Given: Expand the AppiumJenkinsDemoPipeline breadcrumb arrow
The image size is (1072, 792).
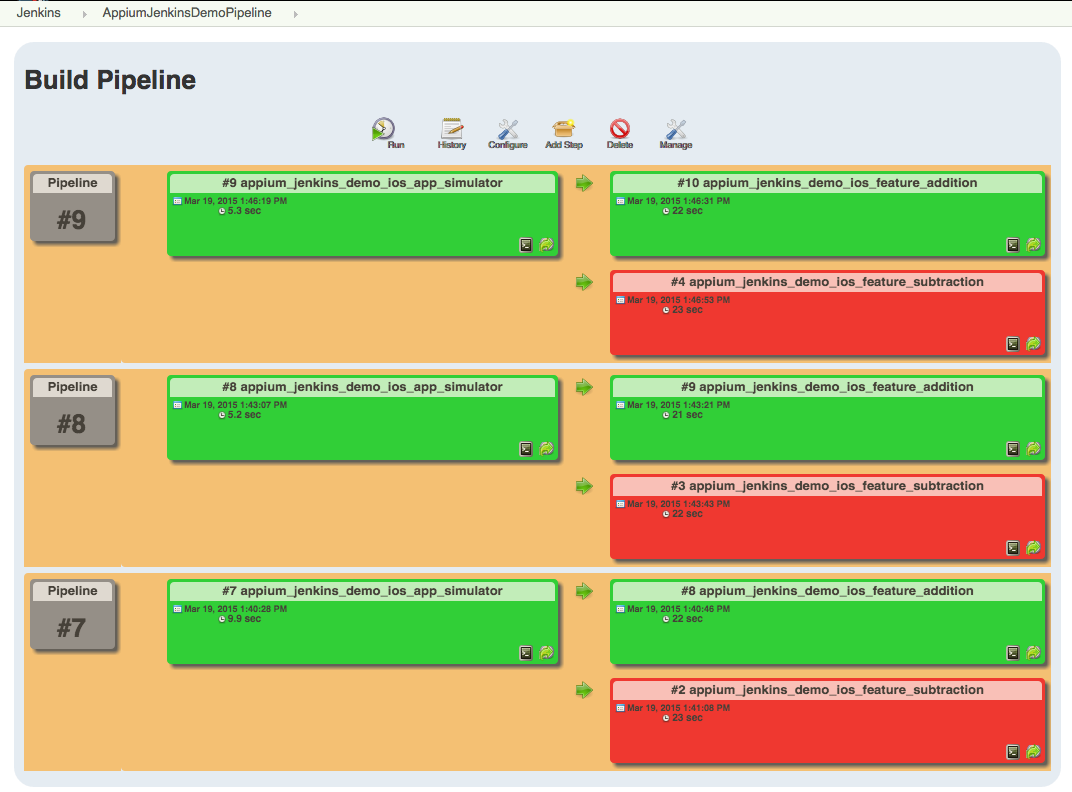Looking at the screenshot, I should pos(295,14).
